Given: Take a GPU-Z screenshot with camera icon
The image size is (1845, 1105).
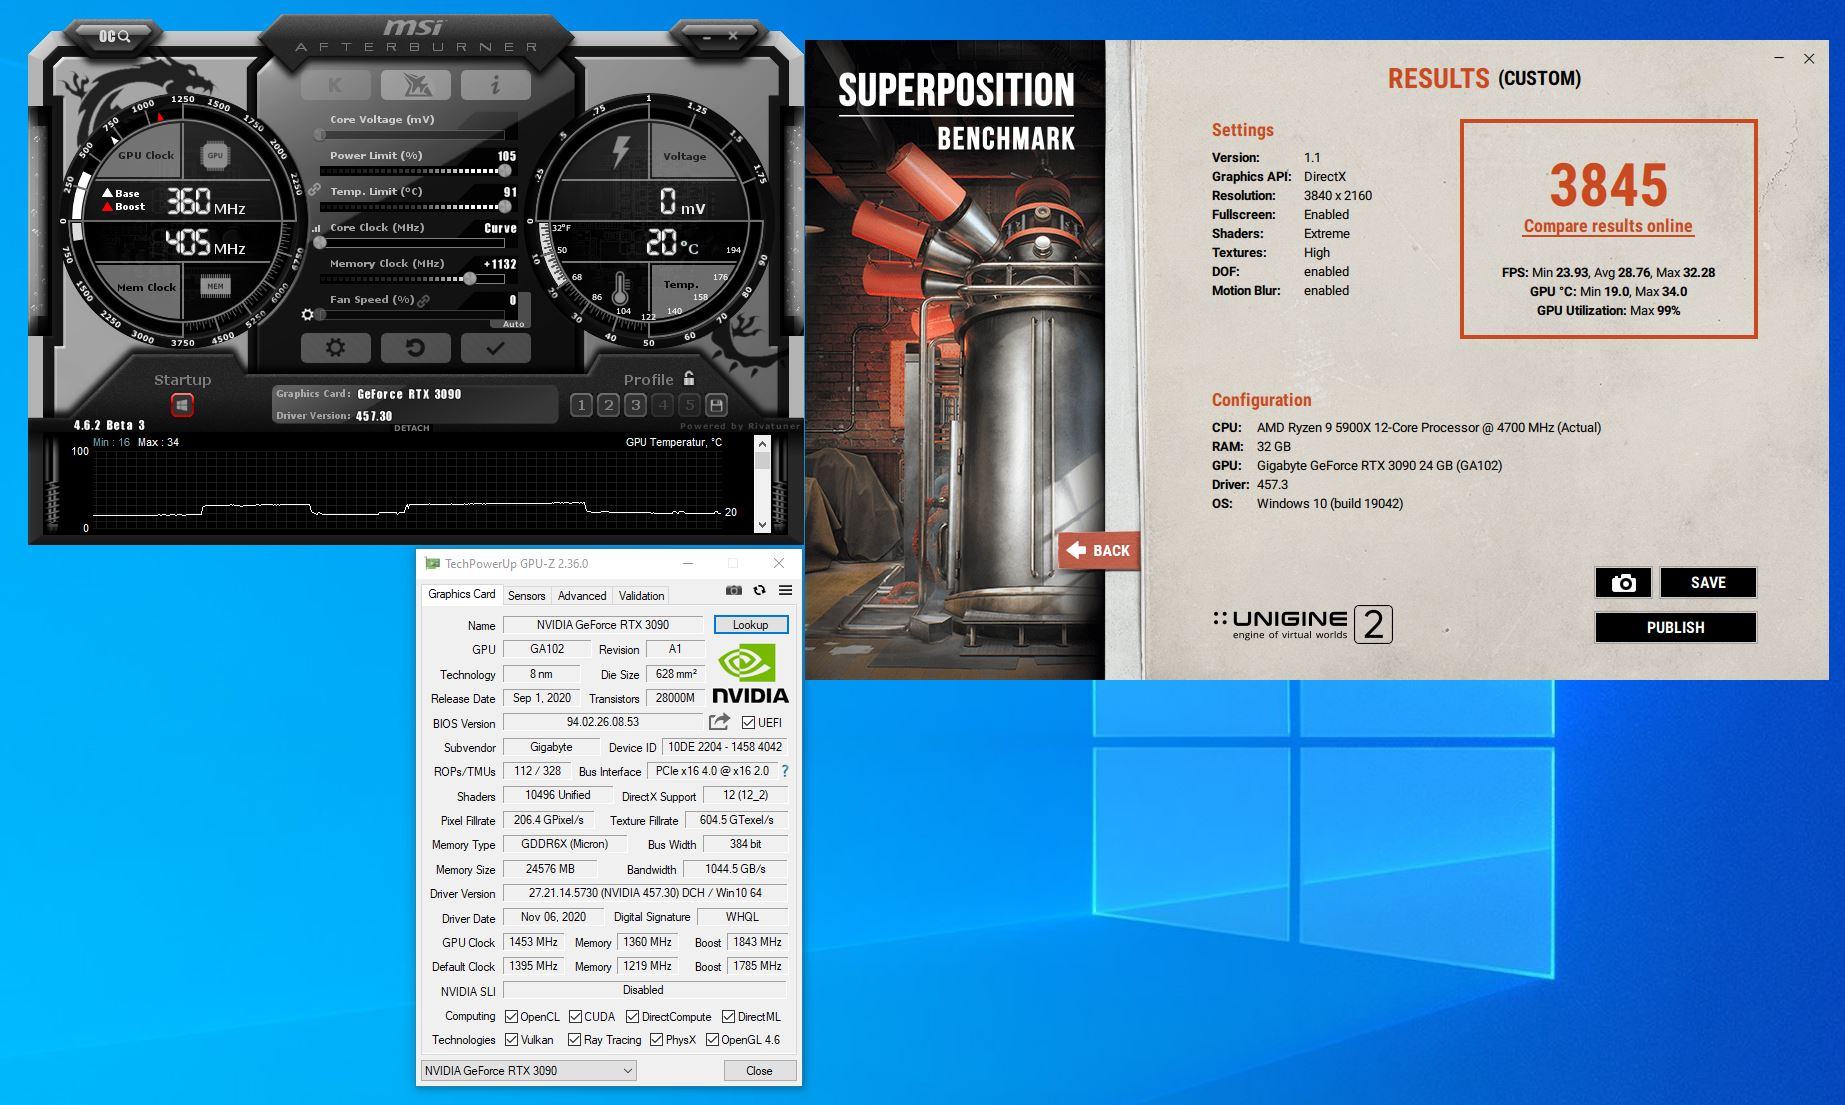Looking at the screenshot, I should click(x=734, y=591).
